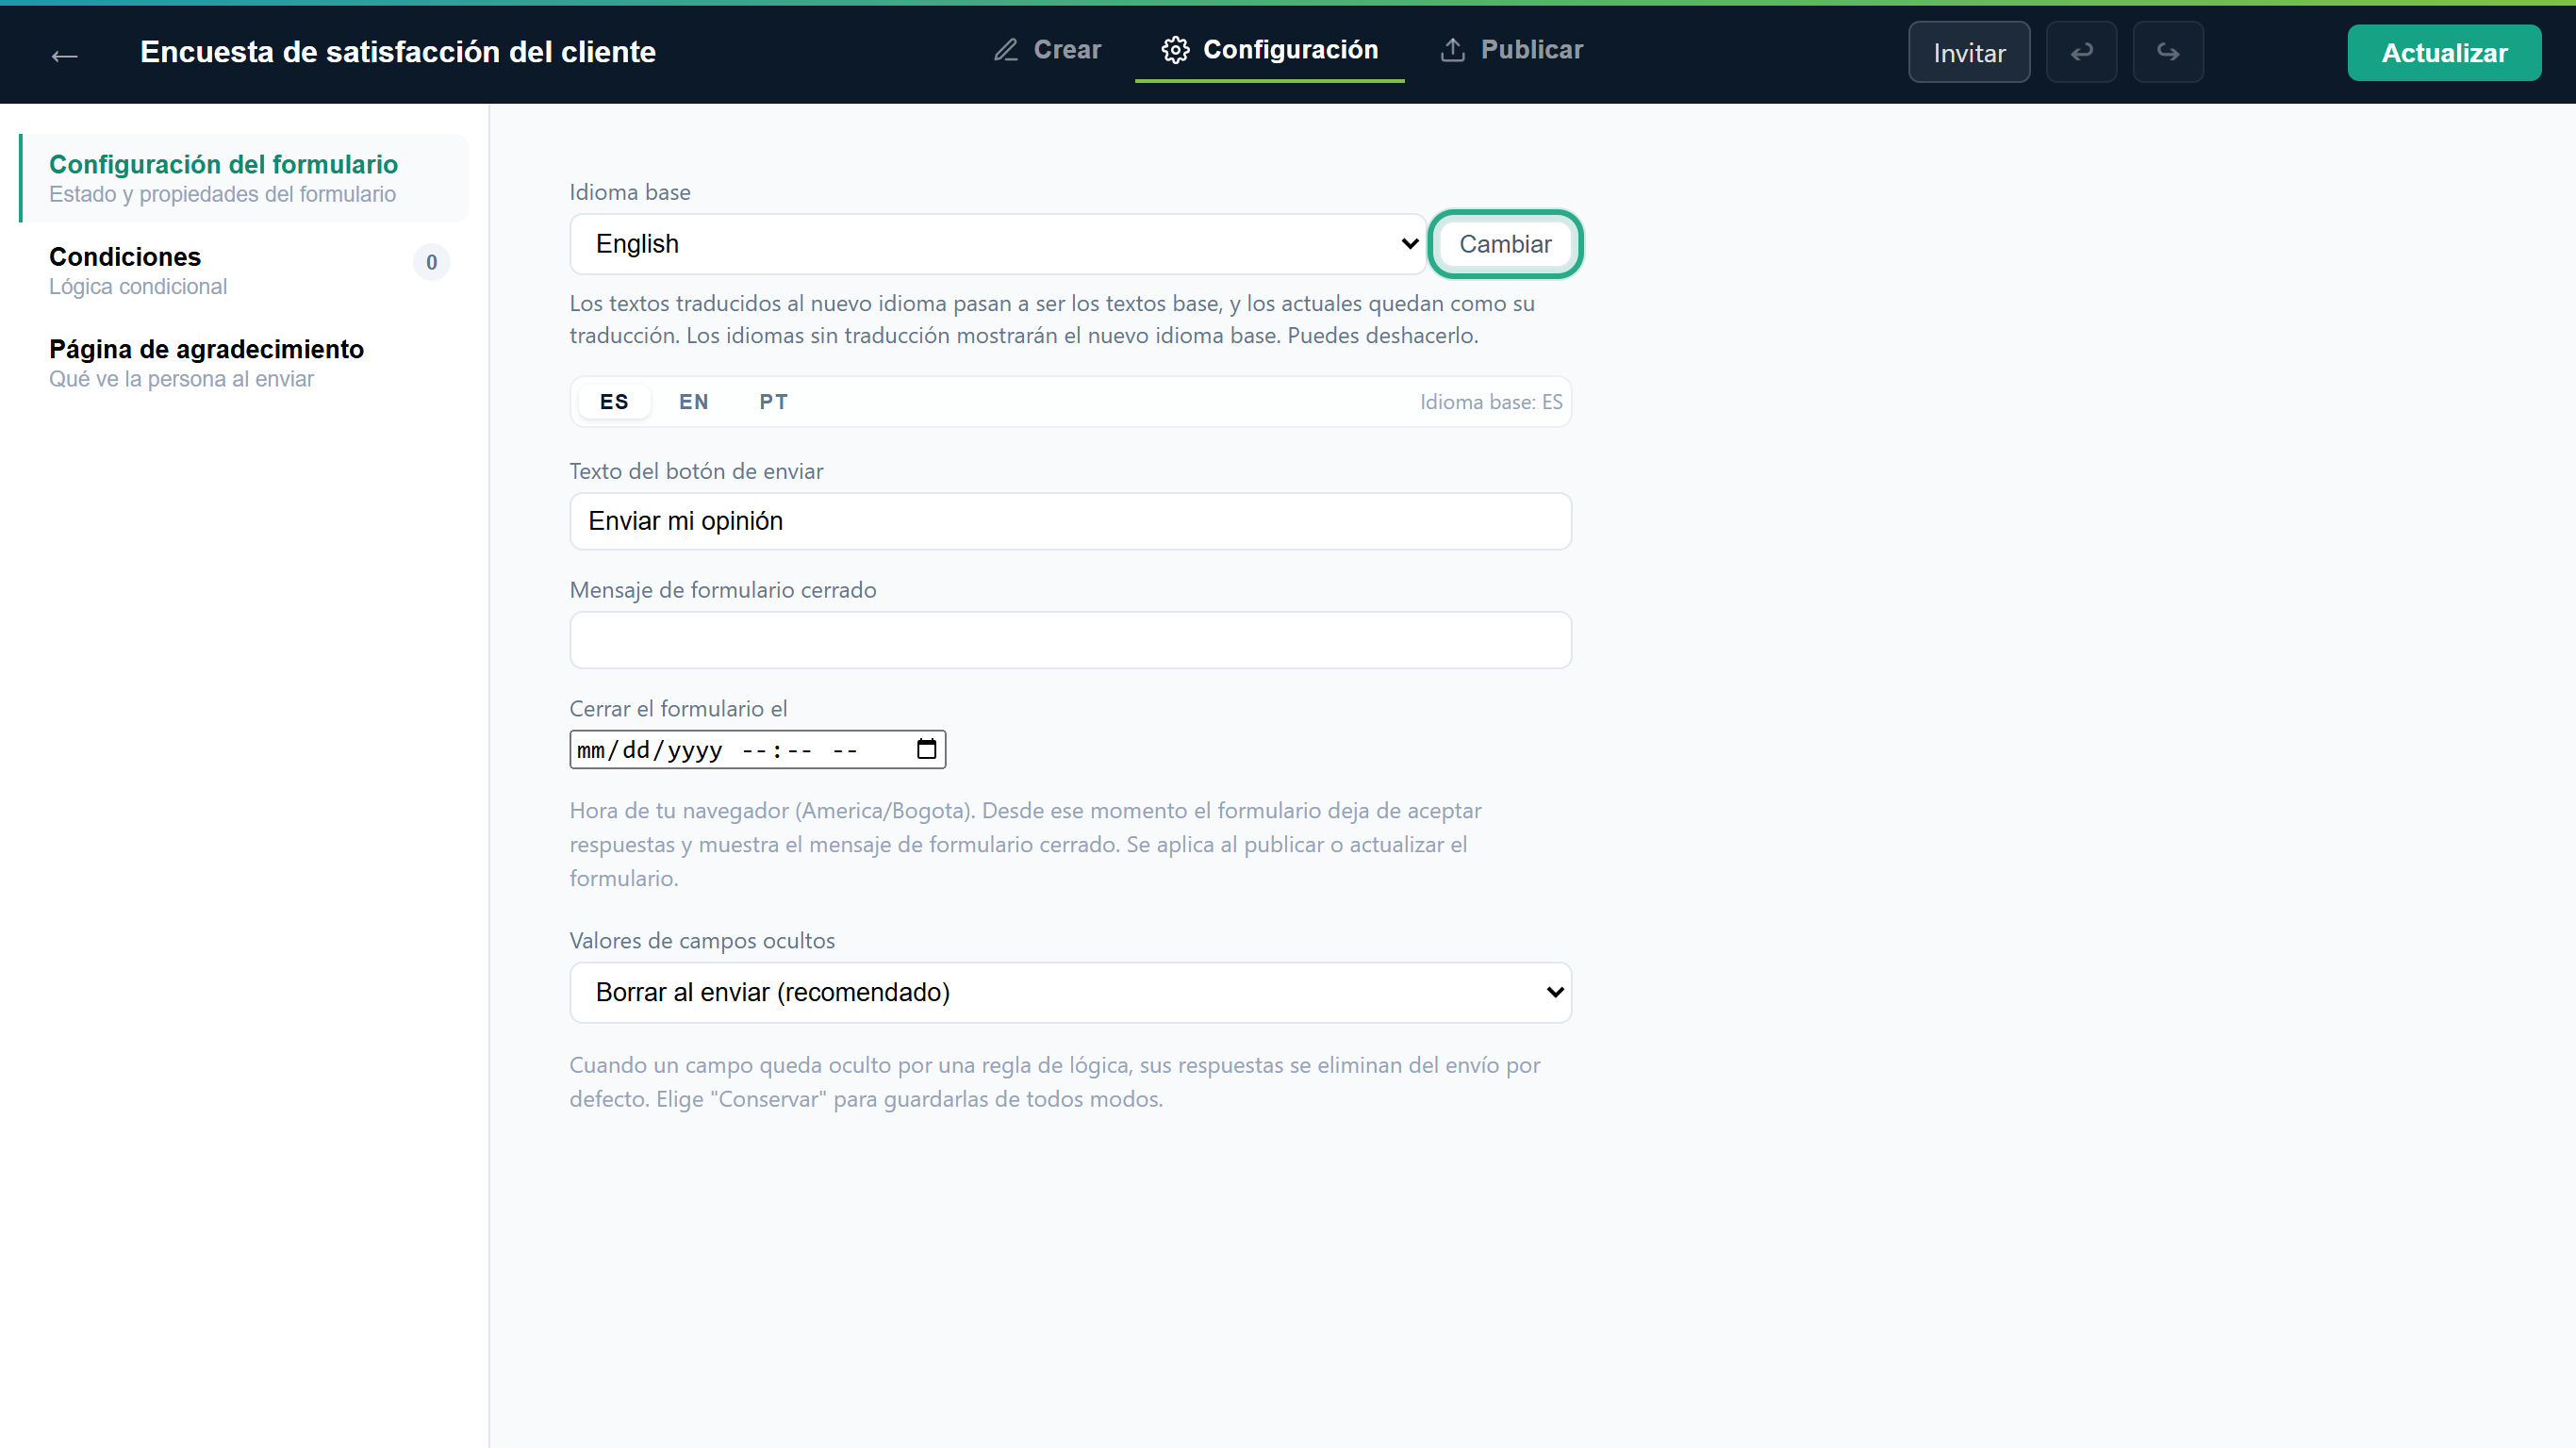2576x1448 pixels.
Task: Open the Crear tab
Action: click(1048, 50)
